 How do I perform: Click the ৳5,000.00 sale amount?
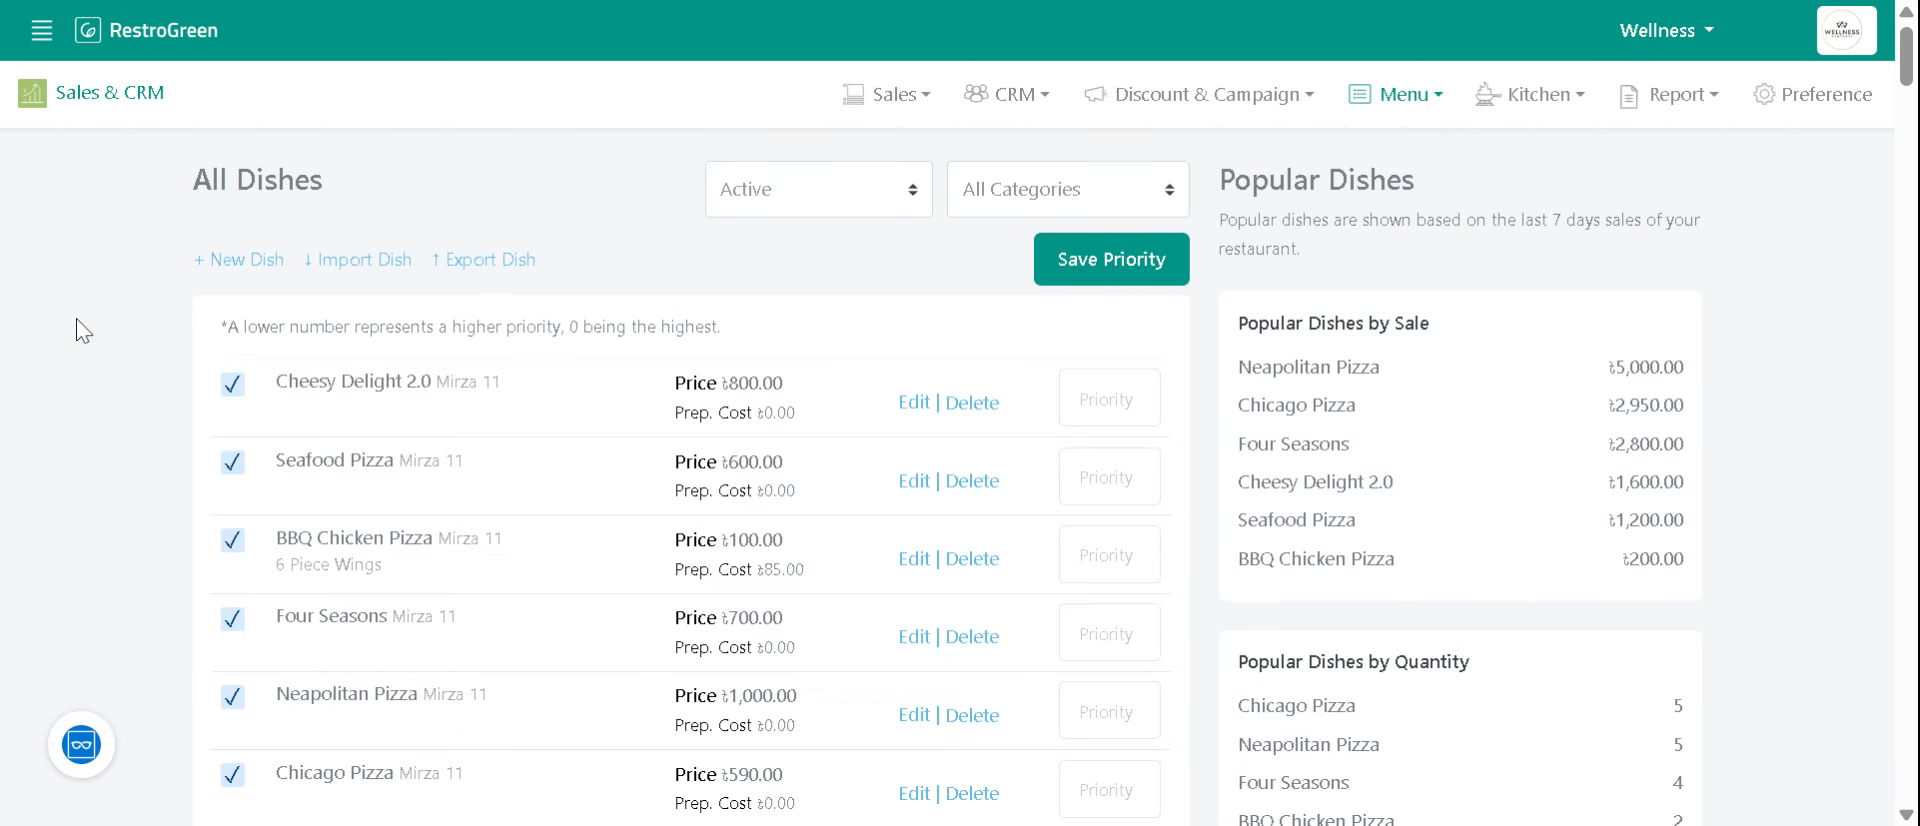1646,367
